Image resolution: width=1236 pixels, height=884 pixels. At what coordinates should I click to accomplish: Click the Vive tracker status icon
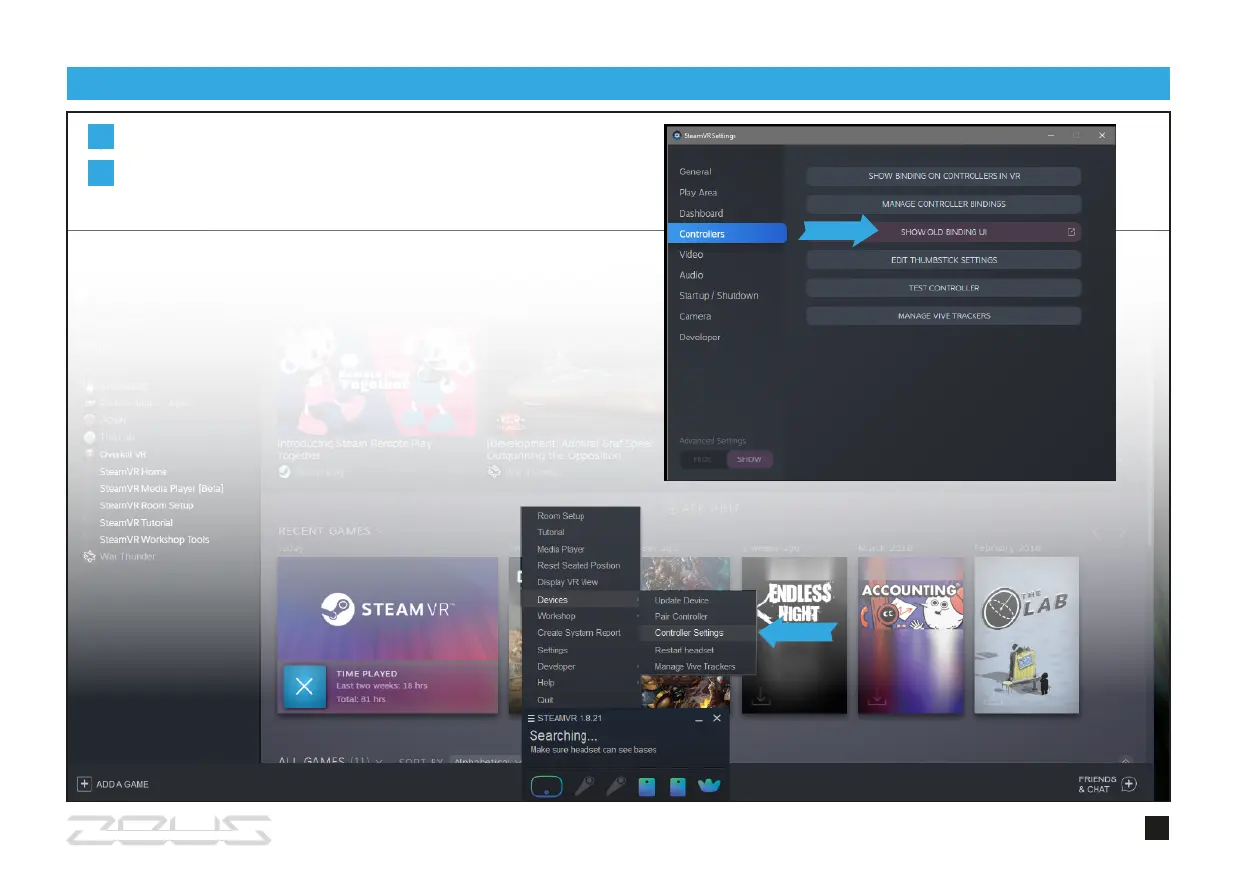click(709, 786)
